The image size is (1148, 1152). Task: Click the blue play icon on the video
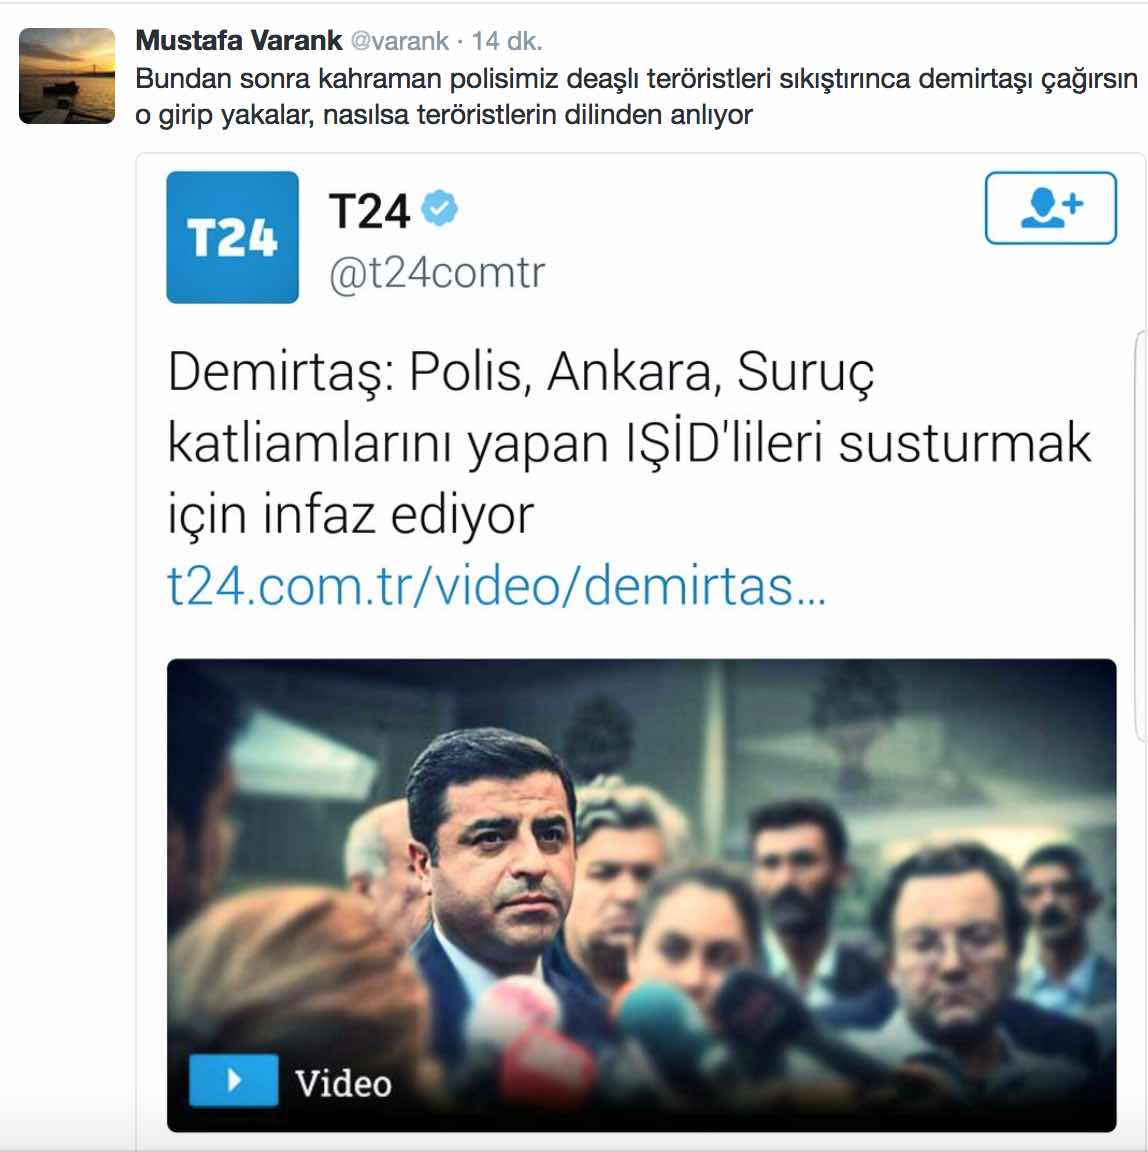click(x=234, y=1080)
